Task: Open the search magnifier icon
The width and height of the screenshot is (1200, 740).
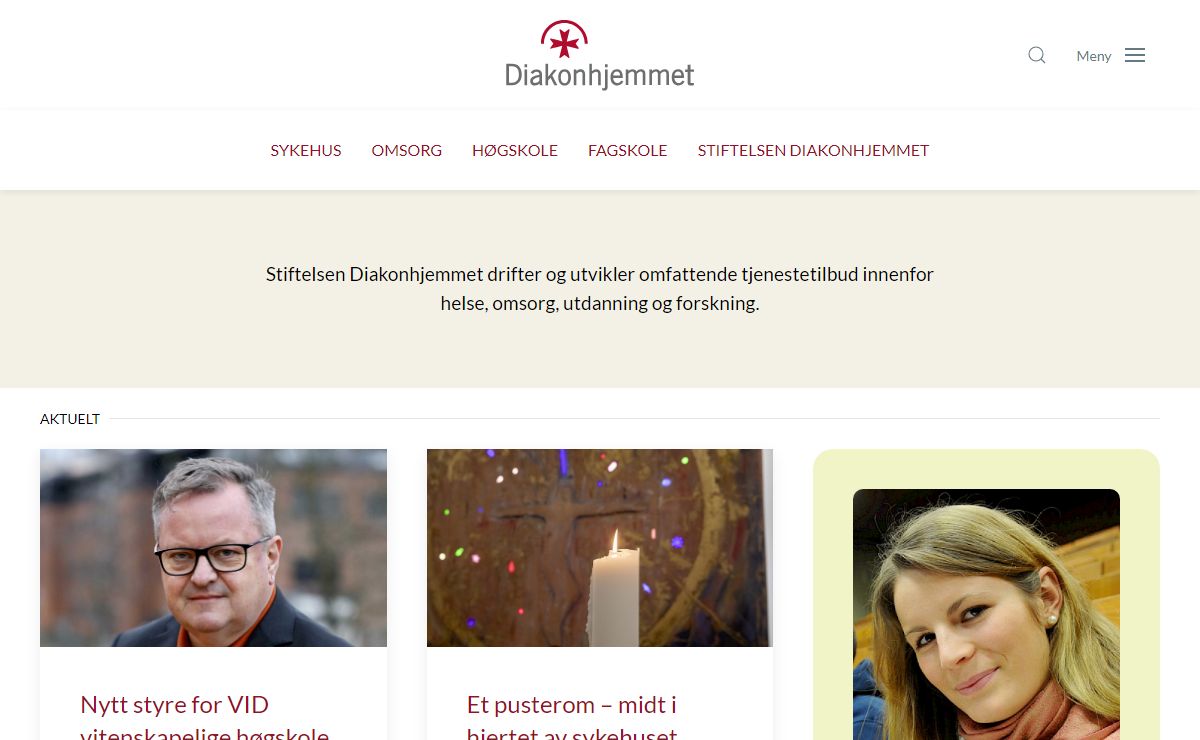Action: point(1037,55)
